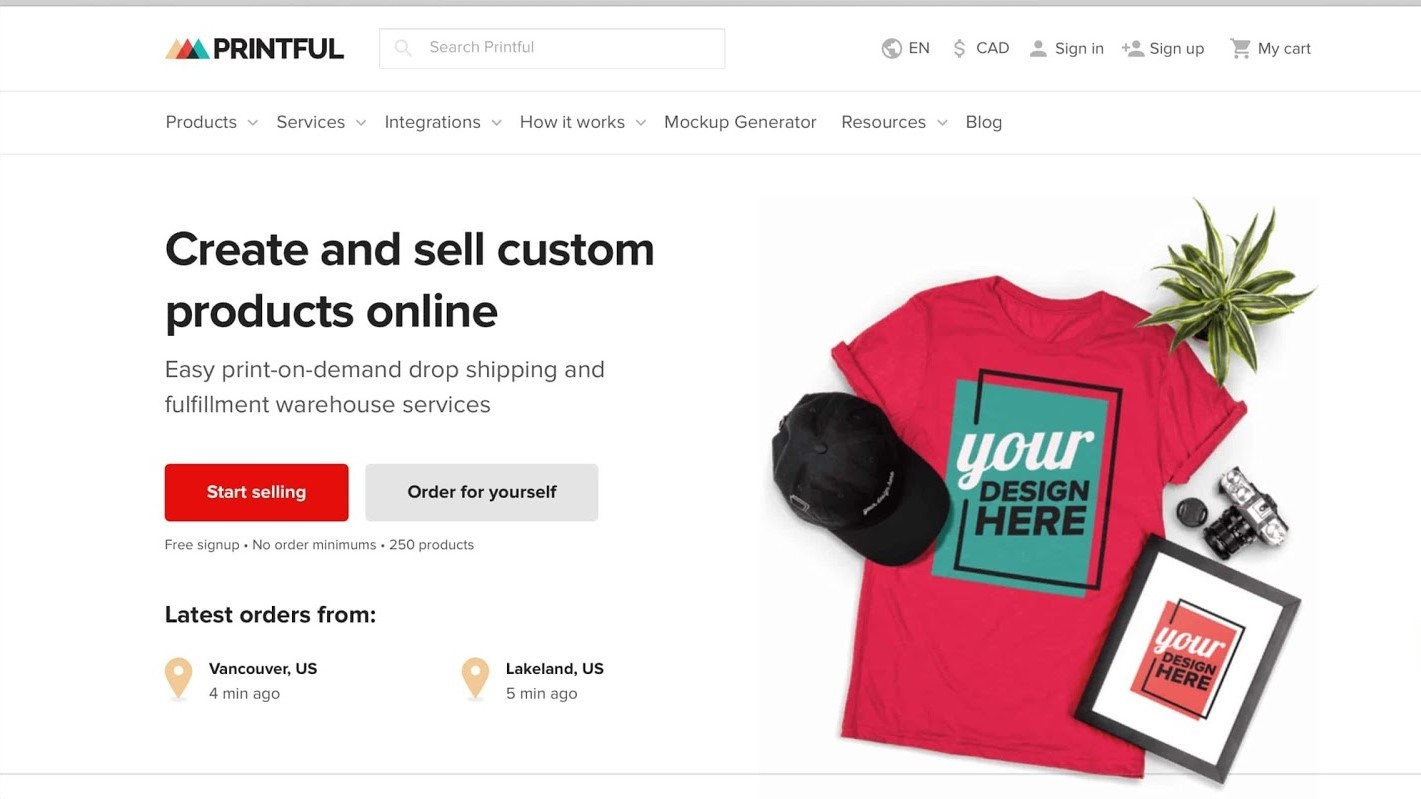This screenshot has width=1421, height=799.
Task: Click the Sign in person icon
Action: coord(1038,48)
